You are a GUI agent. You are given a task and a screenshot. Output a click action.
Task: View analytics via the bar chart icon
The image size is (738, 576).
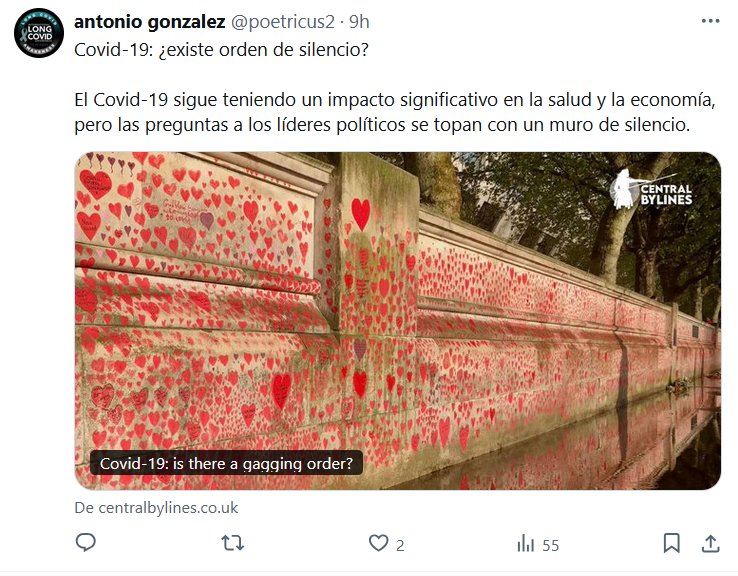coord(525,544)
